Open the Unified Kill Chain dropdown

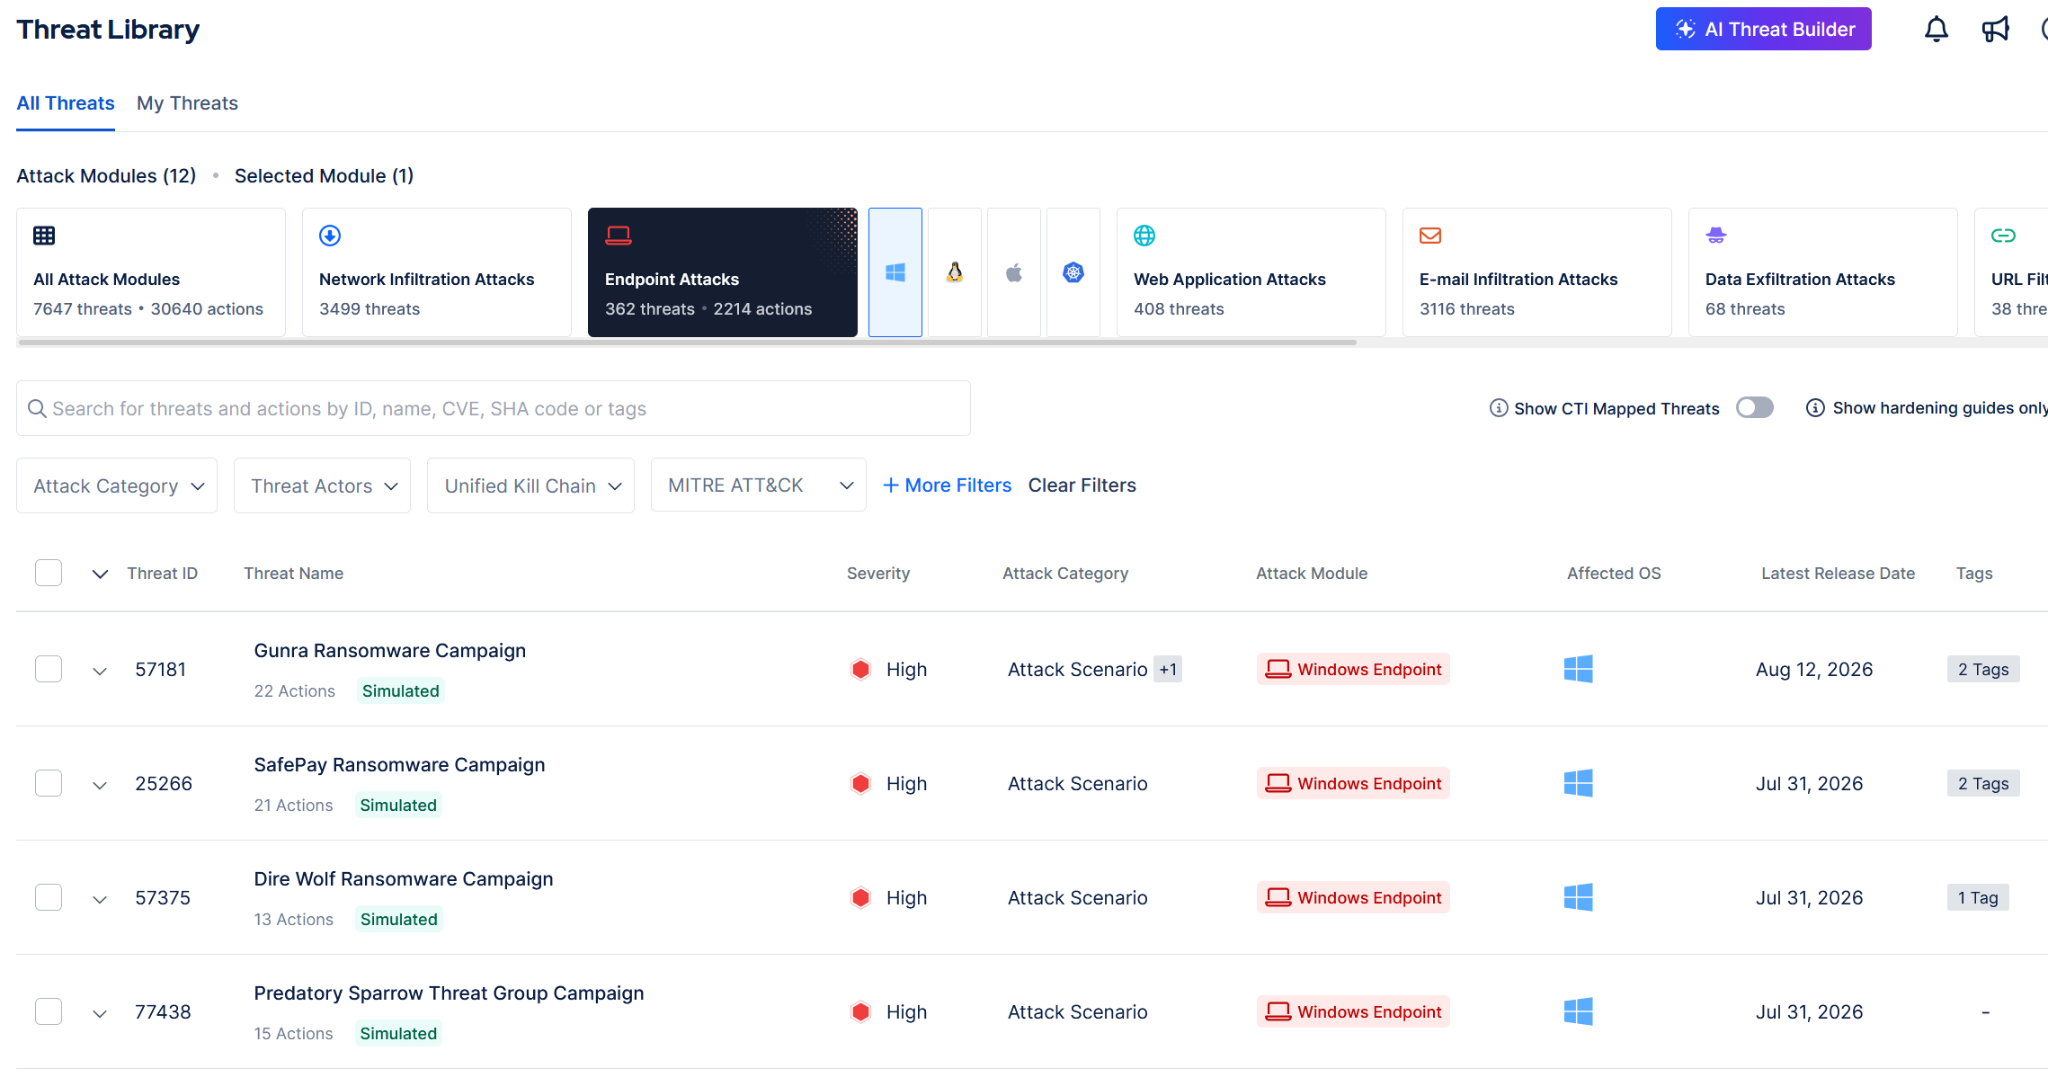click(531, 486)
